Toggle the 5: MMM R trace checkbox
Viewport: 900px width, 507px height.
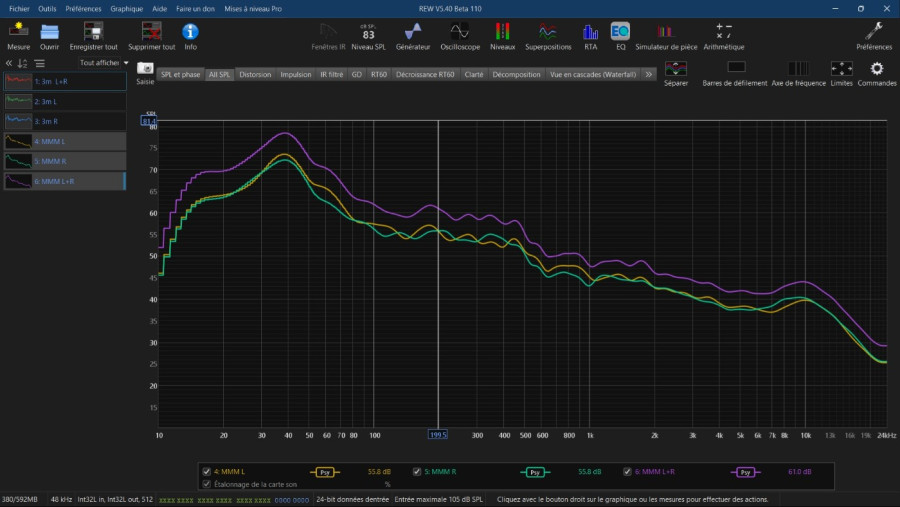pyautogui.click(x=417, y=471)
